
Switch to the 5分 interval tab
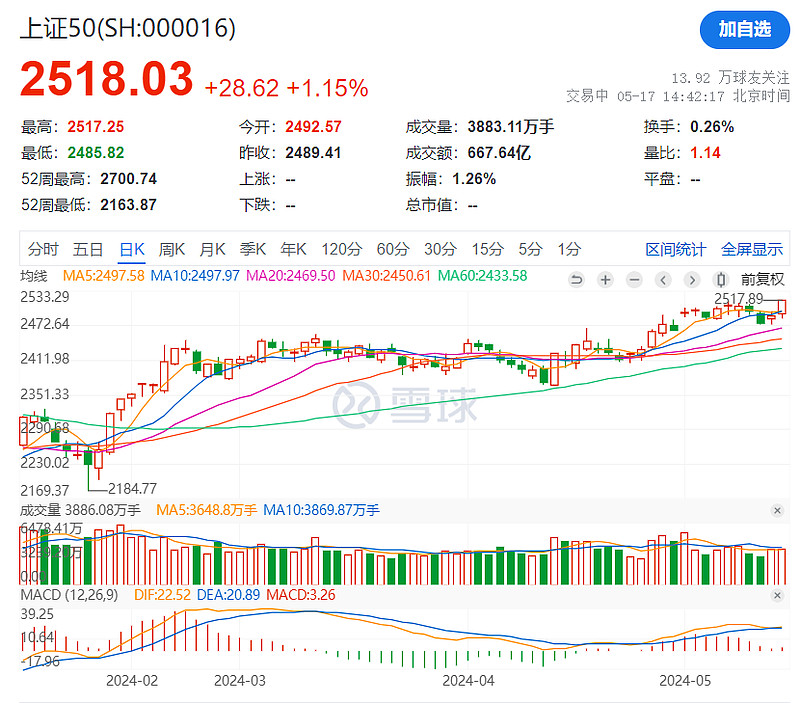[x=531, y=249]
